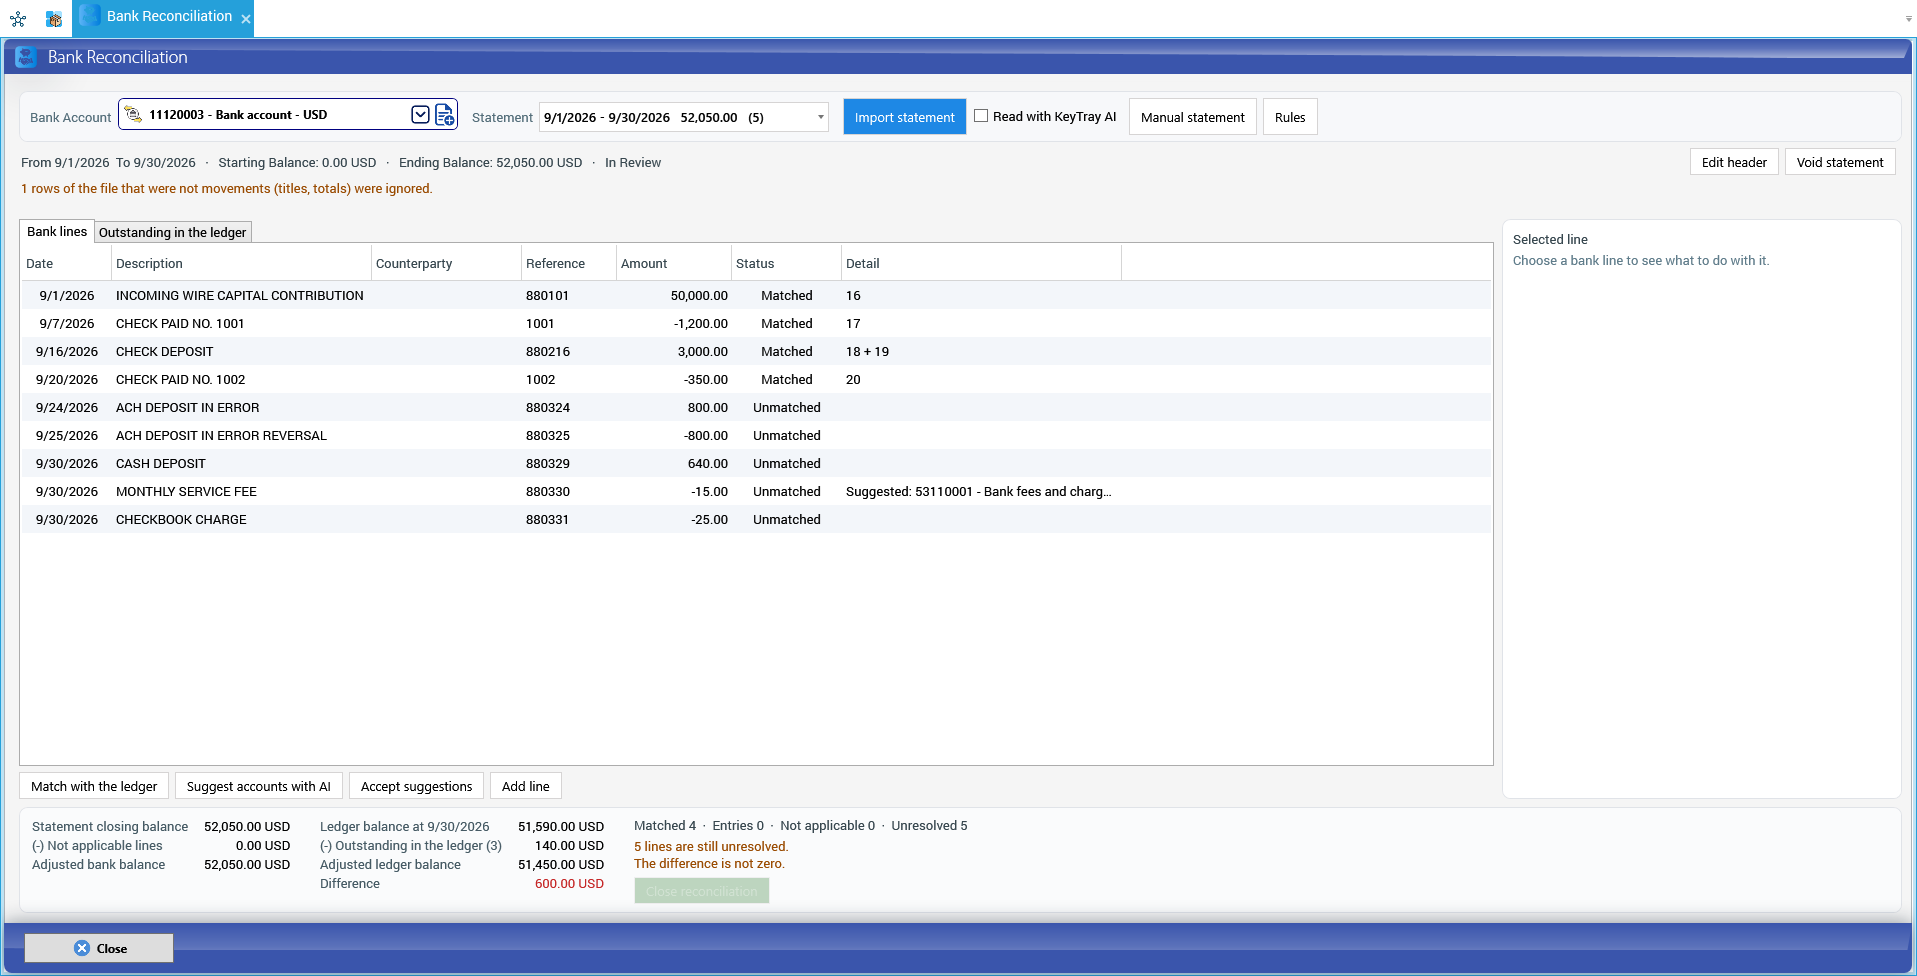
Task: Click the Import statement button
Action: 904,117
